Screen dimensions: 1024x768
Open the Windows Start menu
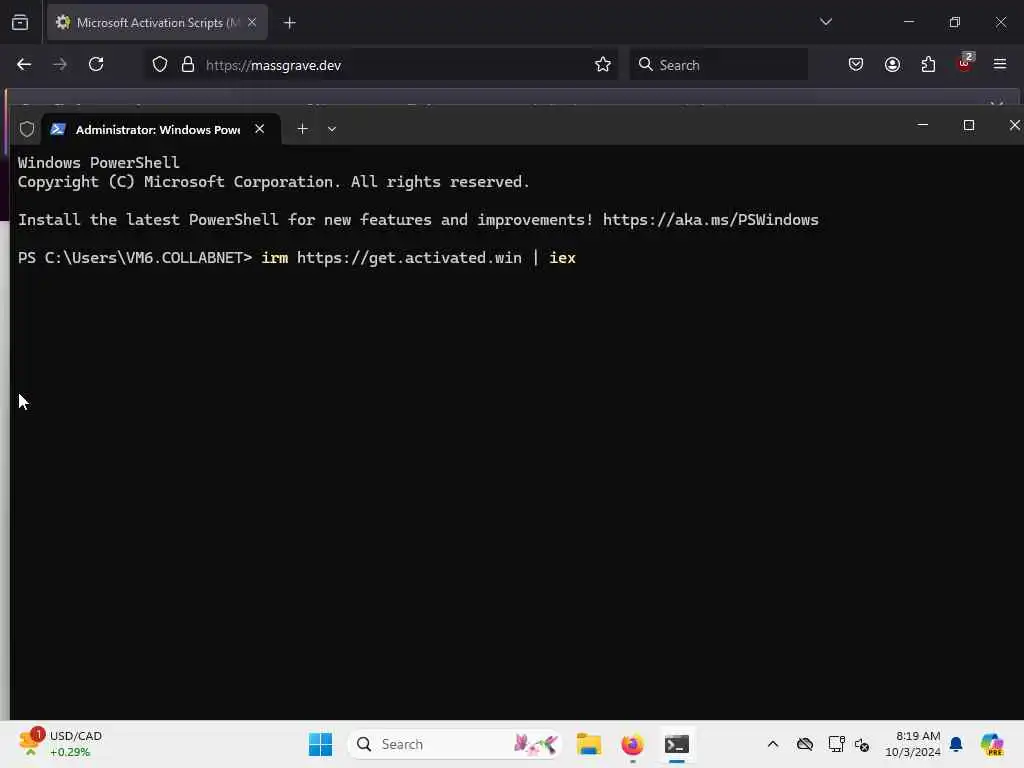[x=320, y=744]
